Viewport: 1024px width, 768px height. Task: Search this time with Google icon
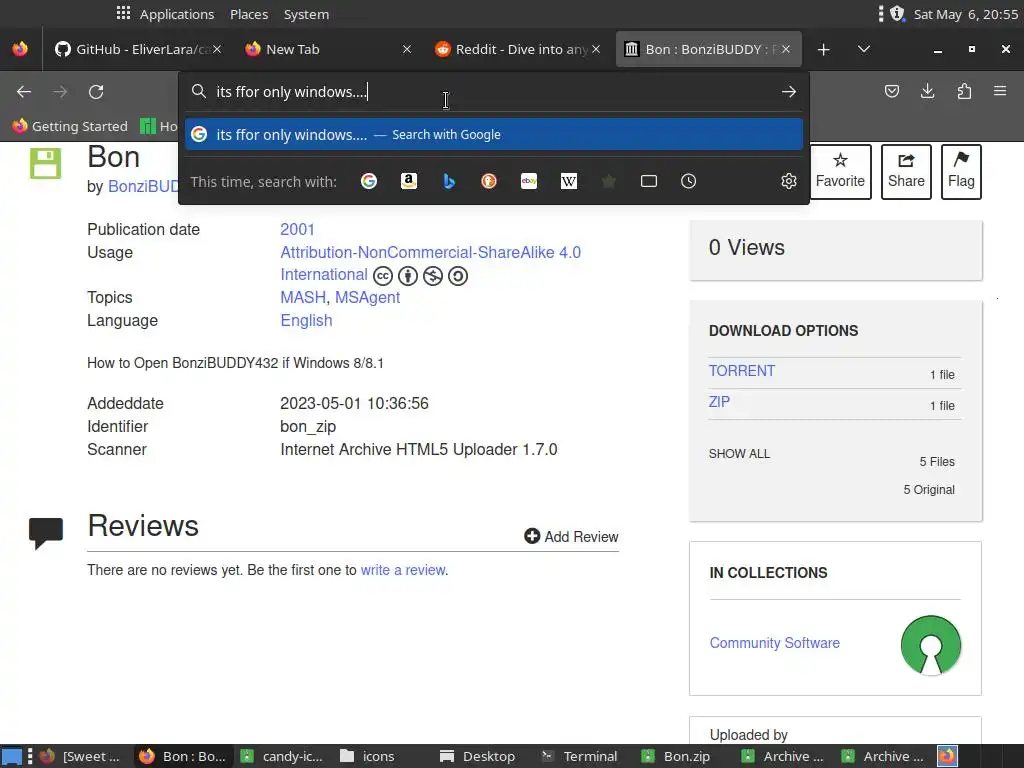pos(369,181)
